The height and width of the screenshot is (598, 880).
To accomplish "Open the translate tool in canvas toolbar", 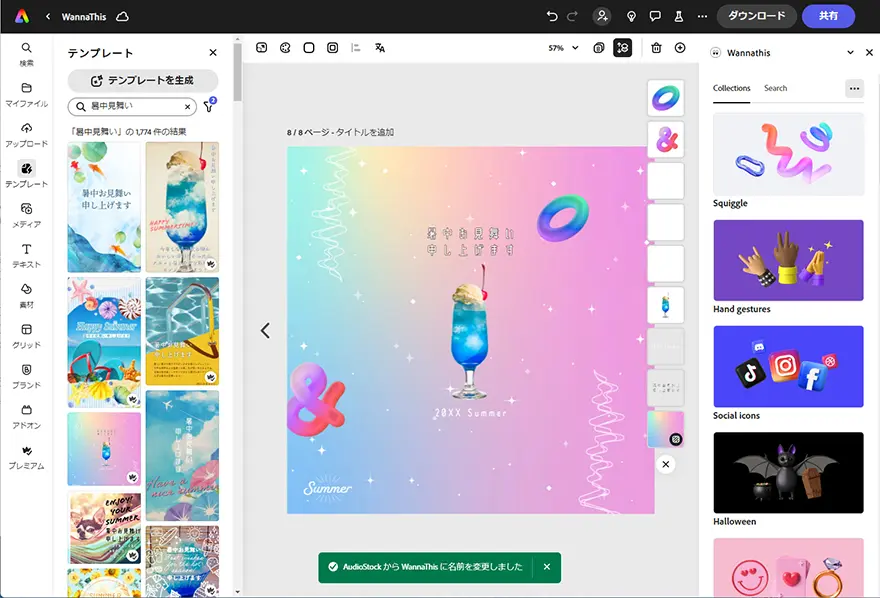I will (x=380, y=47).
